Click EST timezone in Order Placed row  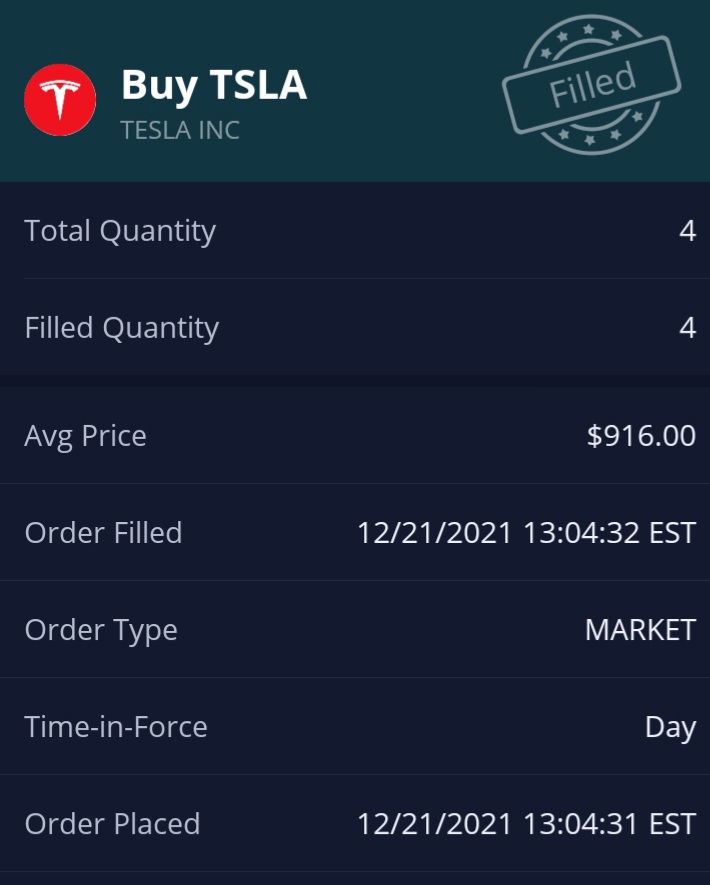(x=672, y=824)
